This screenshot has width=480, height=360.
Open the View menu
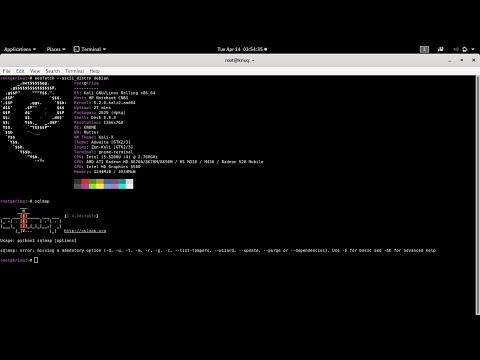click(x=35, y=71)
